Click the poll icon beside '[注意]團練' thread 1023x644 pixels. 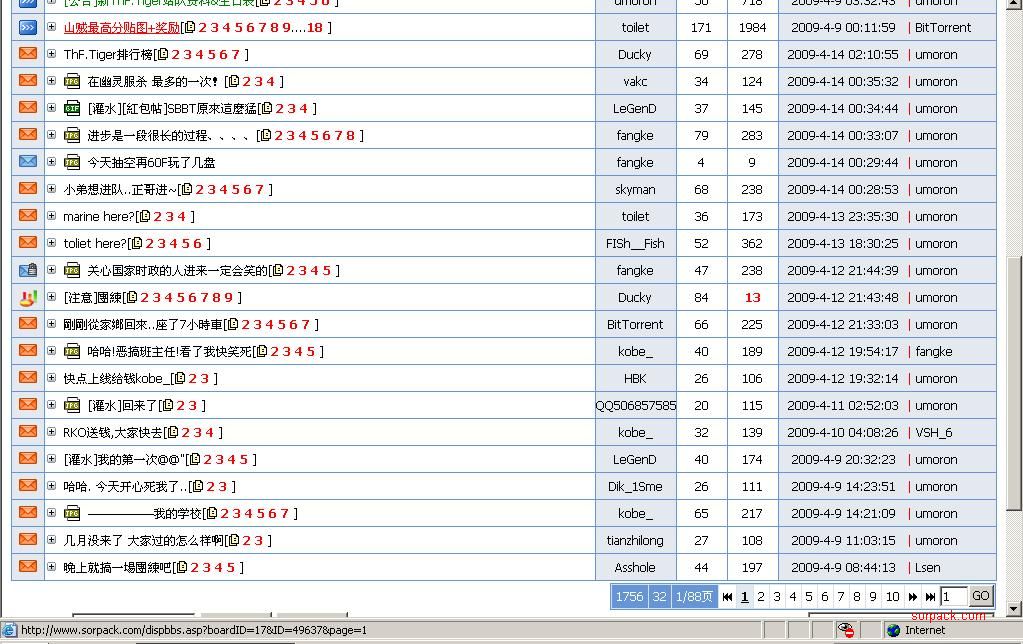28,297
